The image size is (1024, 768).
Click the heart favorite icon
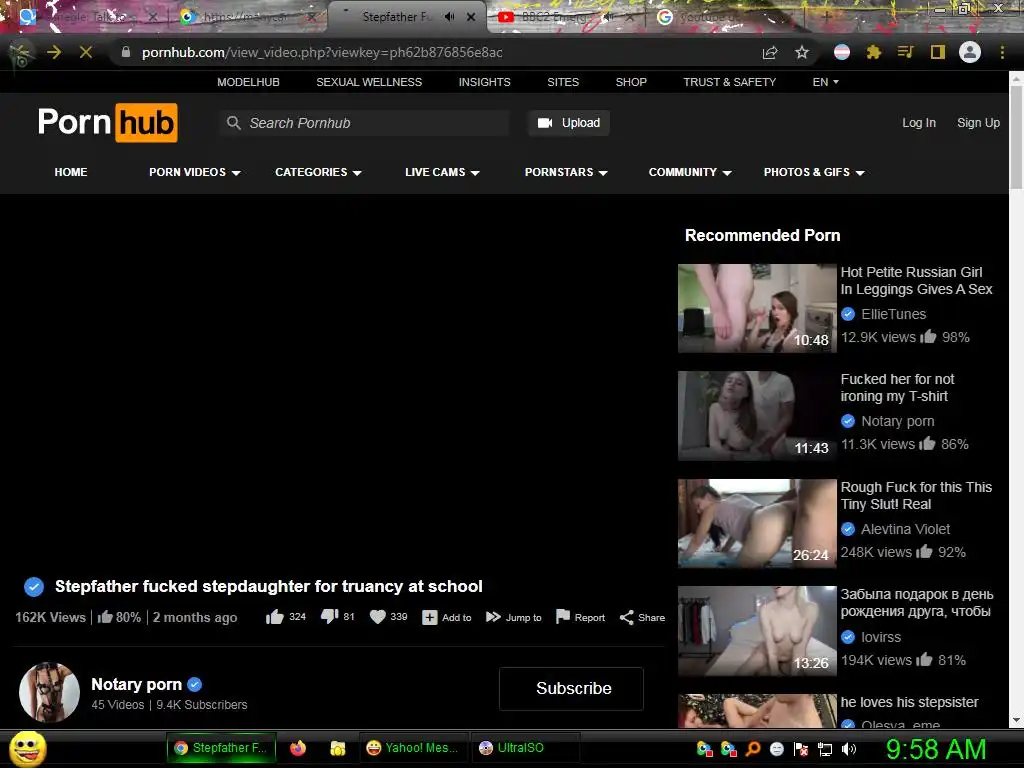(377, 617)
